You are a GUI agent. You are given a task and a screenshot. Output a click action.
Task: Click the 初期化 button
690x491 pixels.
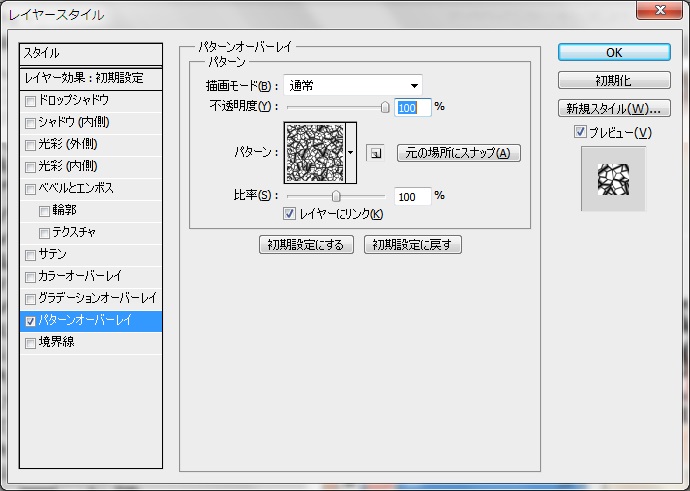tap(614, 81)
